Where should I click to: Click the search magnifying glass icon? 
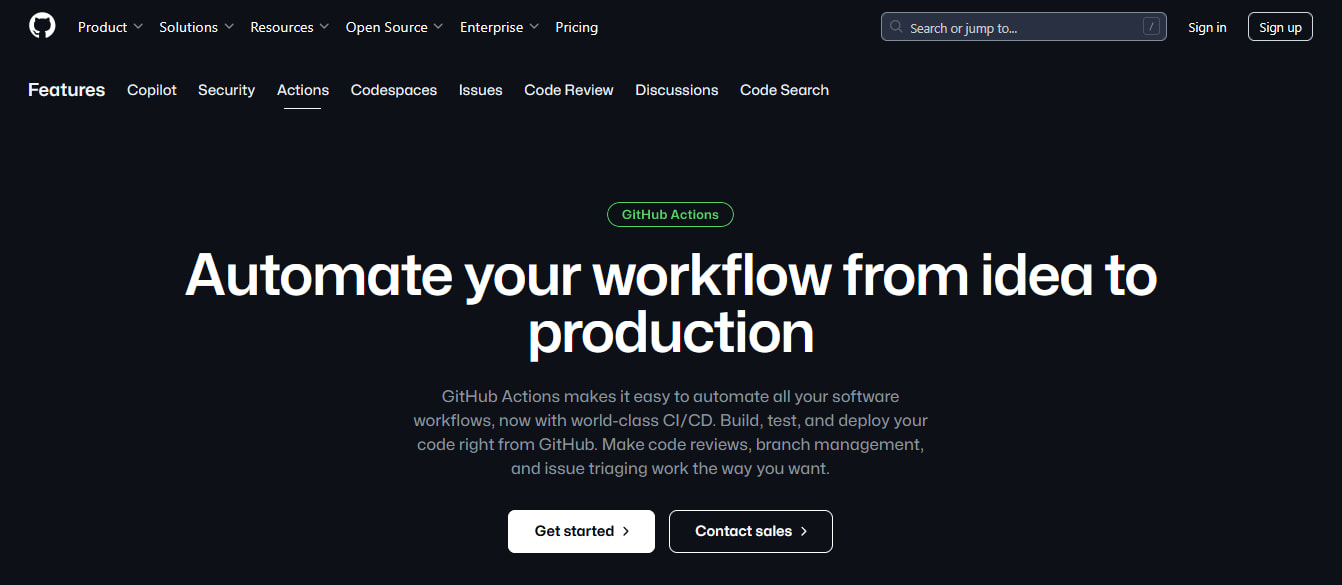click(896, 26)
